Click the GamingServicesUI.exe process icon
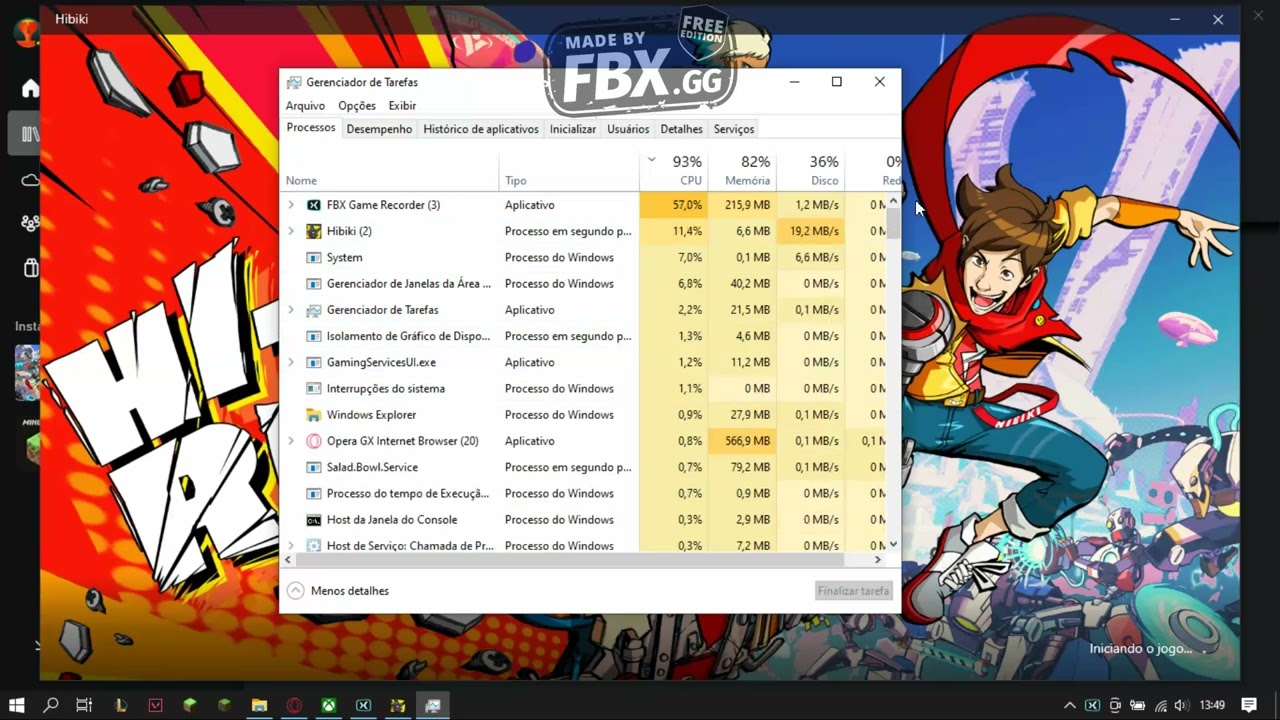Image resolution: width=1280 pixels, height=720 pixels. tap(314, 362)
